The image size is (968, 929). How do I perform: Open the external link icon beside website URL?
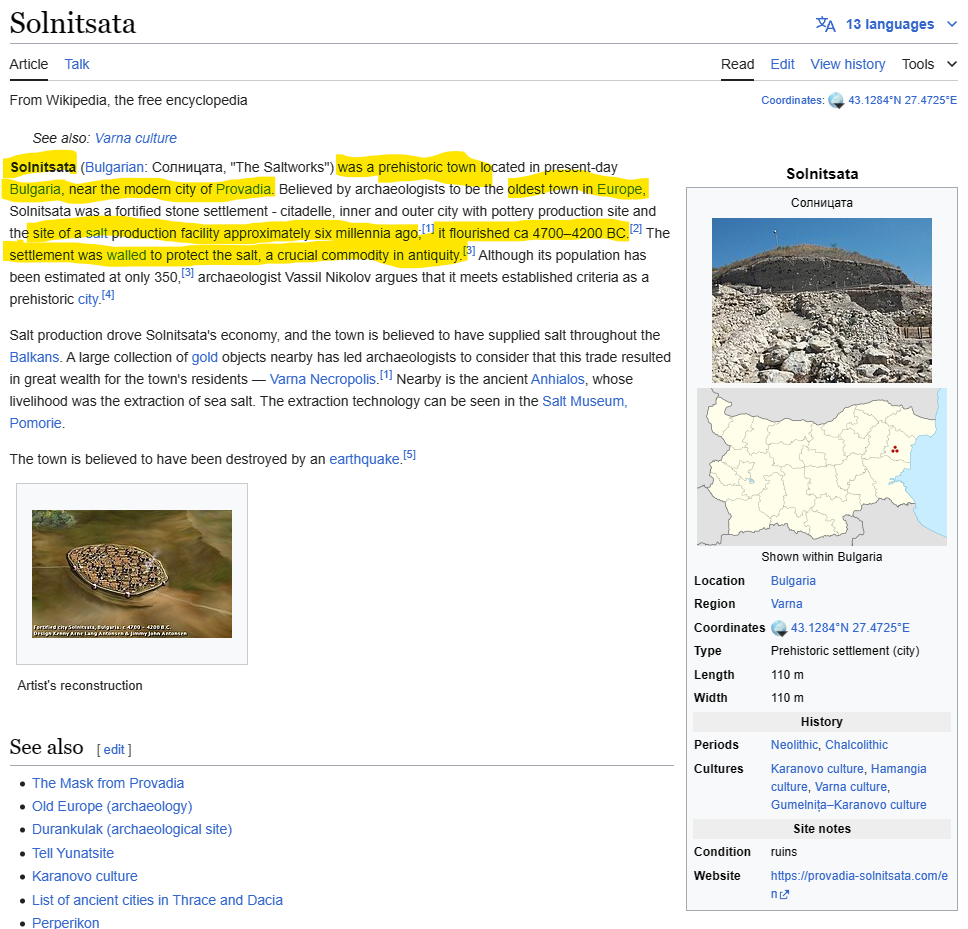(x=784, y=894)
